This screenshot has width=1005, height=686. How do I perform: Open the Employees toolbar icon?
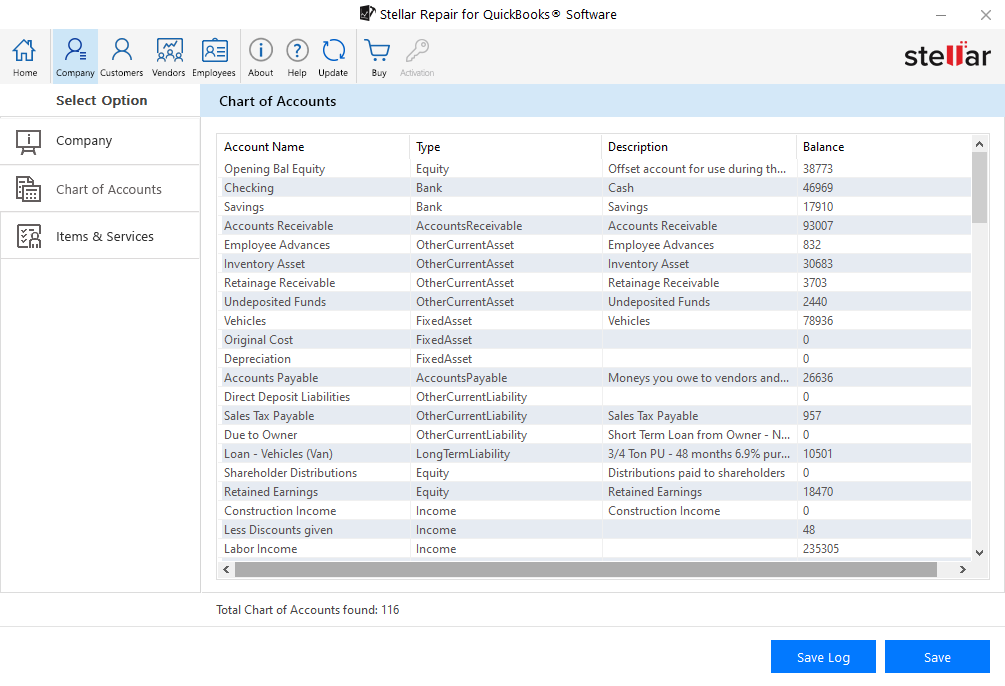[x=214, y=56]
